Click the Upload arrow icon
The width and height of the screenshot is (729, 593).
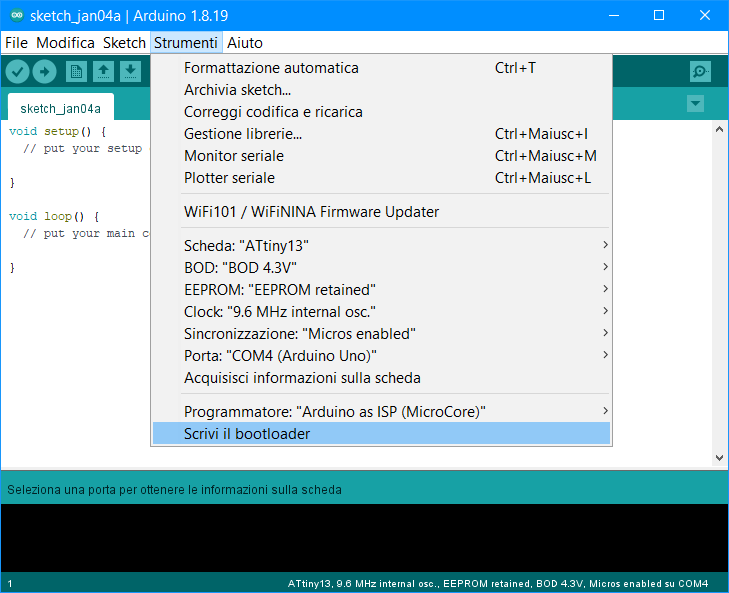coord(45,71)
